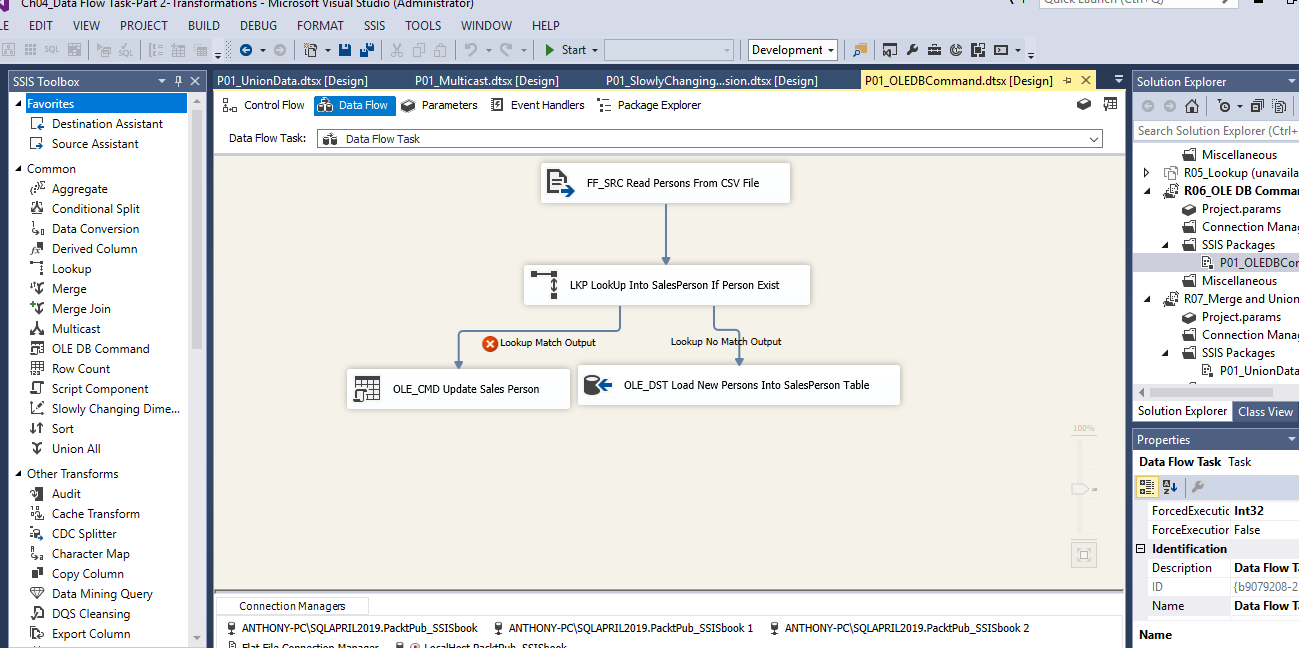Click the Home icon in Solution Explorer
This screenshot has height=648, width=1299.
(x=1192, y=106)
